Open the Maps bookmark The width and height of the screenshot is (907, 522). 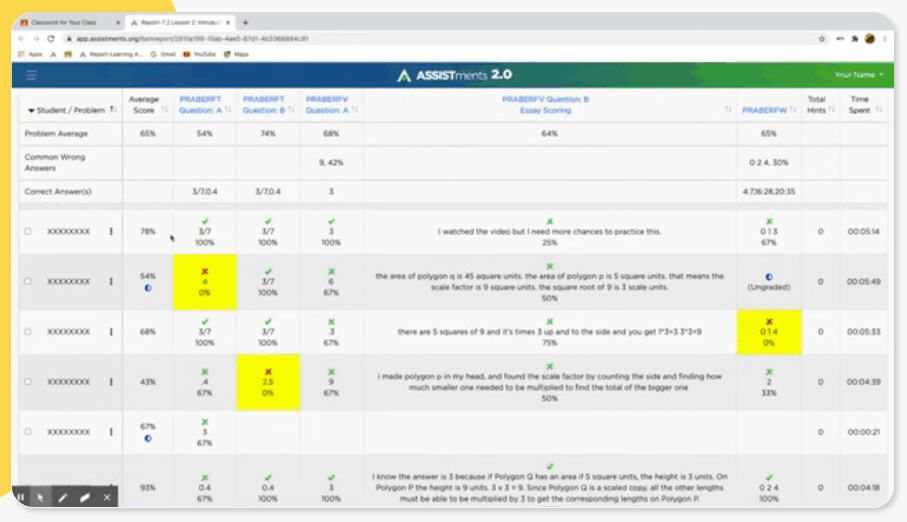pyautogui.click(x=237, y=54)
